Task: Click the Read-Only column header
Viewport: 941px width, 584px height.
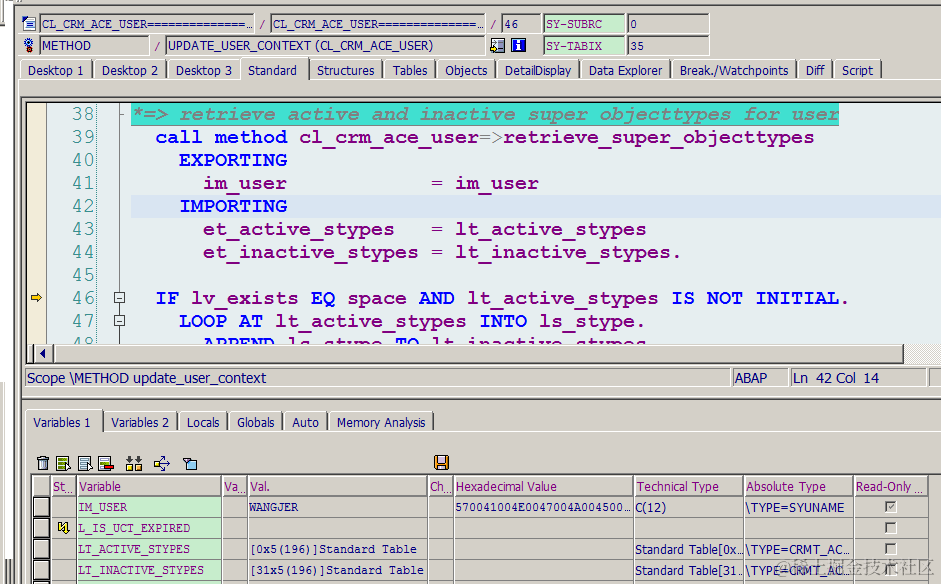Action: point(890,486)
